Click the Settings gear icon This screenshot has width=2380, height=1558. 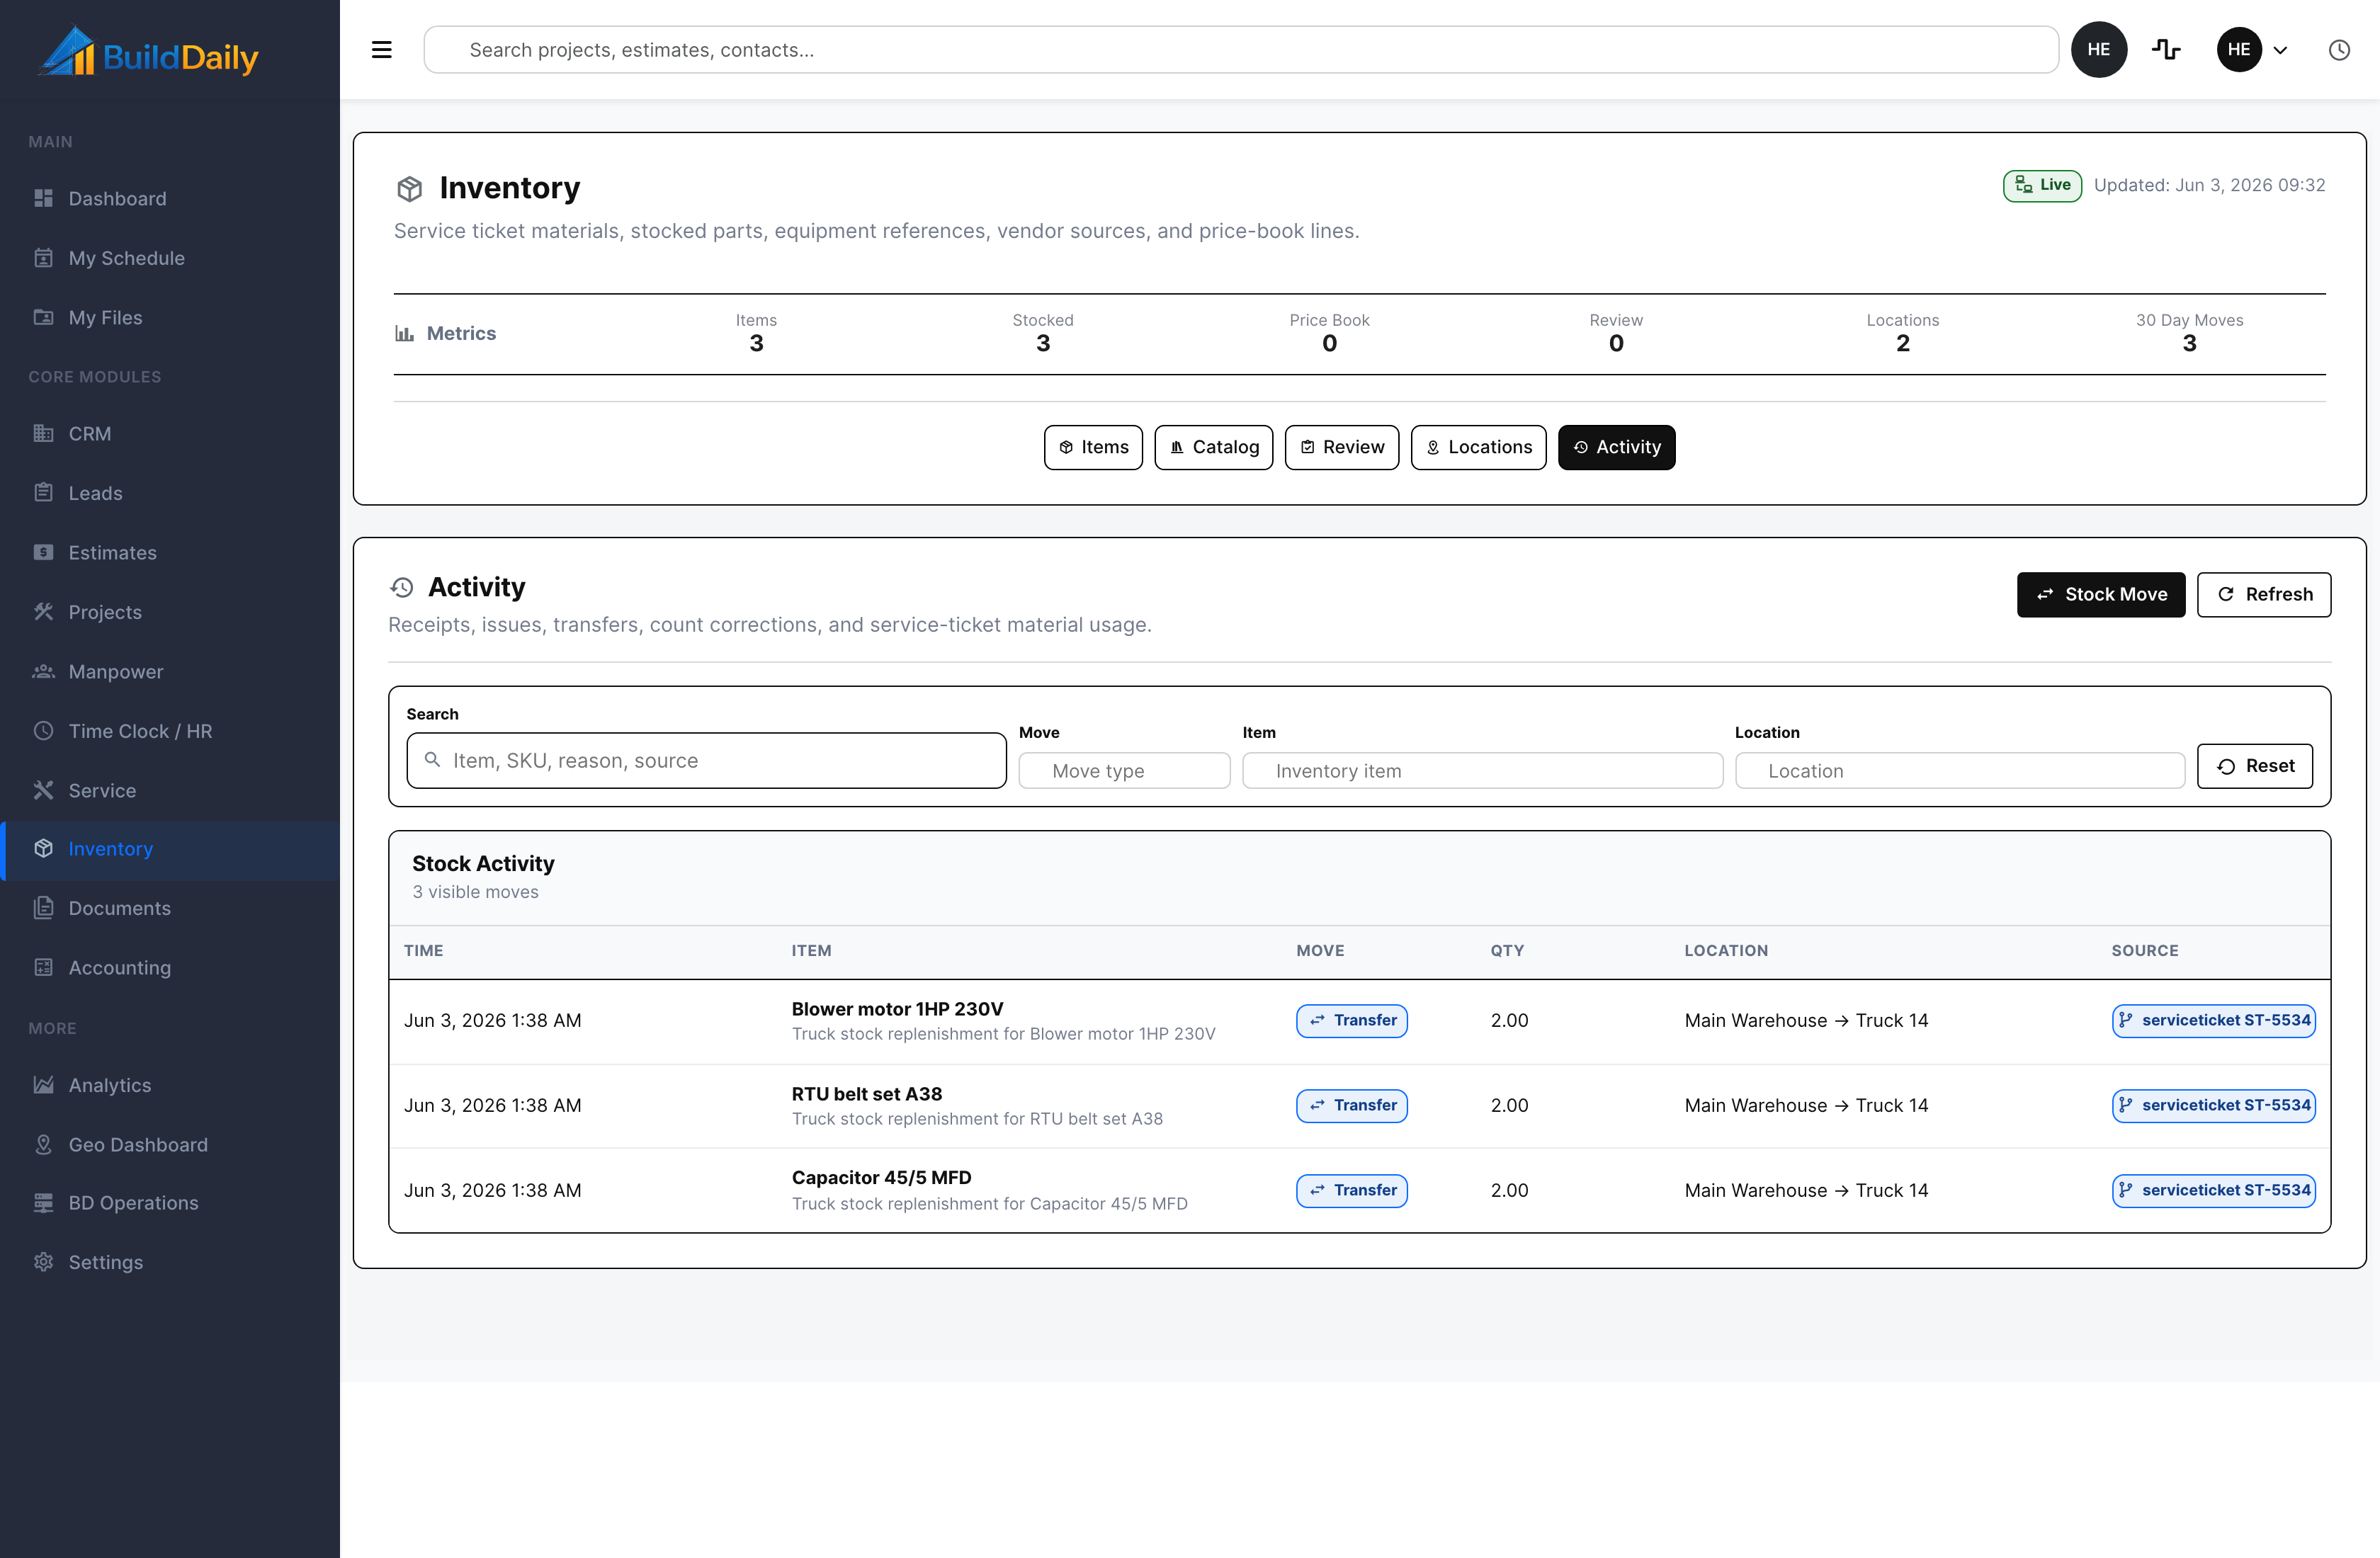pos(43,1262)
